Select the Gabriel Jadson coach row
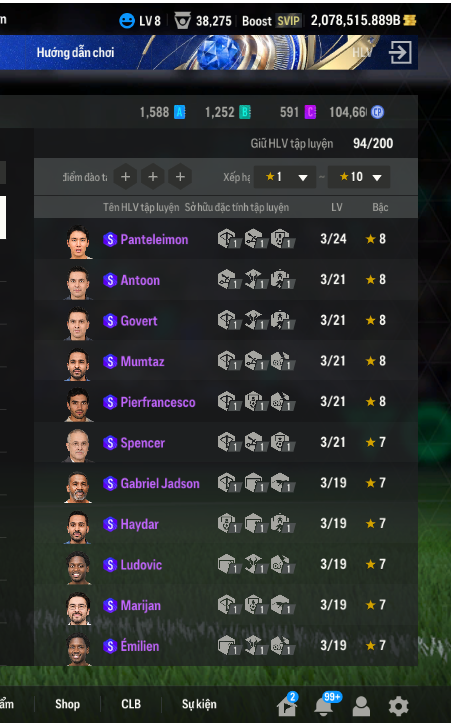 point(226,483)
